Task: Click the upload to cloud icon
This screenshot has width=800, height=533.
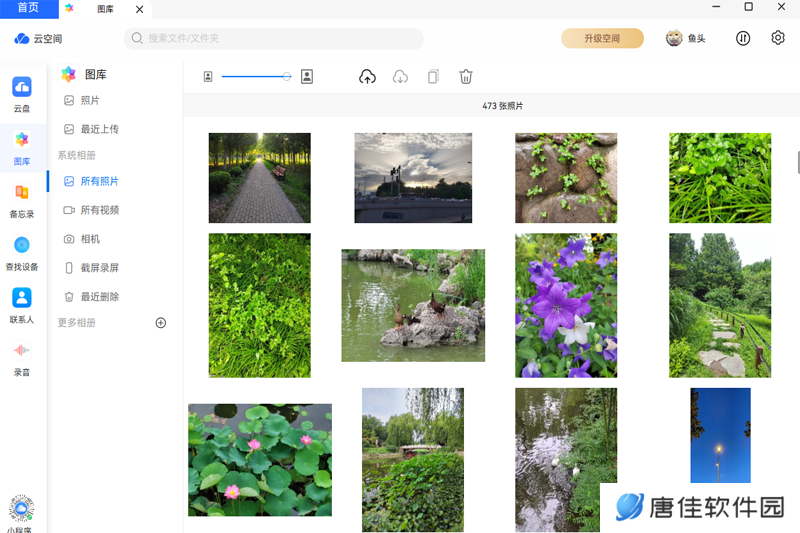Action: point(367,77)
